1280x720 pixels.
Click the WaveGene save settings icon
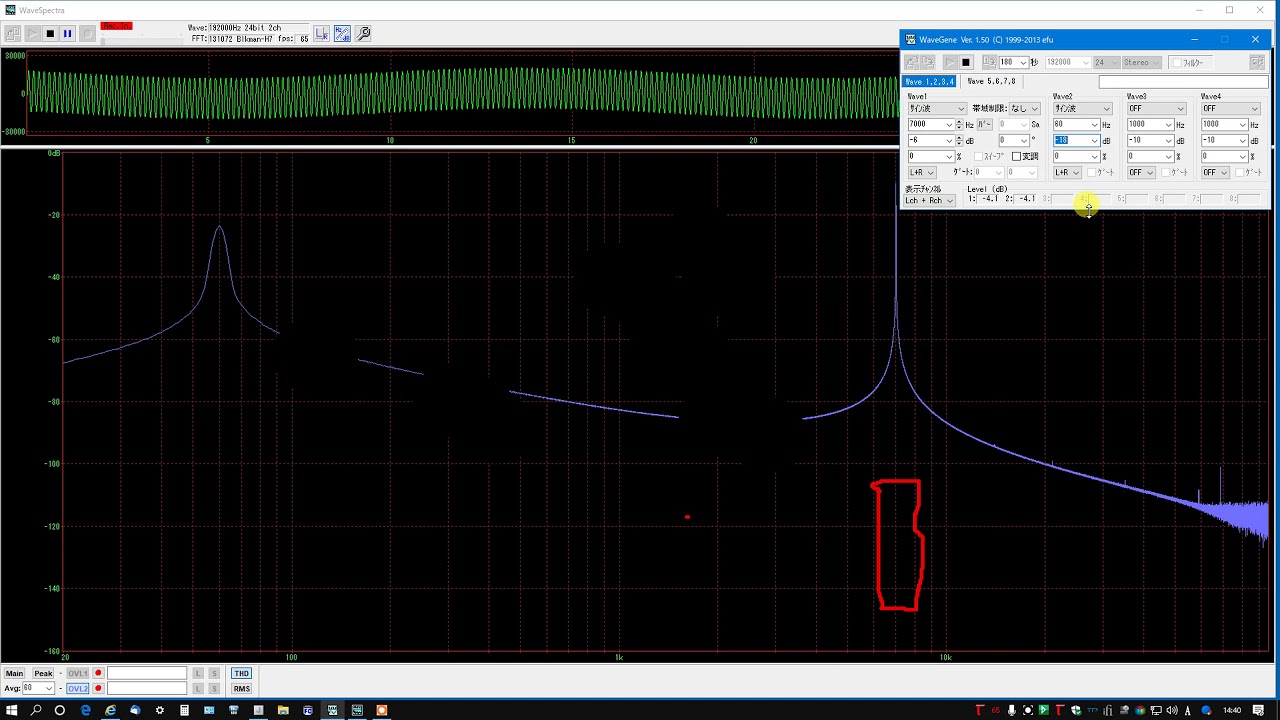[x=928, y=62]
